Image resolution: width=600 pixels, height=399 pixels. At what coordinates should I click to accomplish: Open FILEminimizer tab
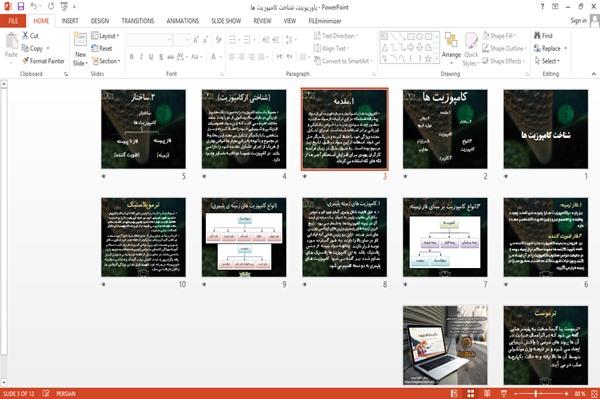[325, 21]
